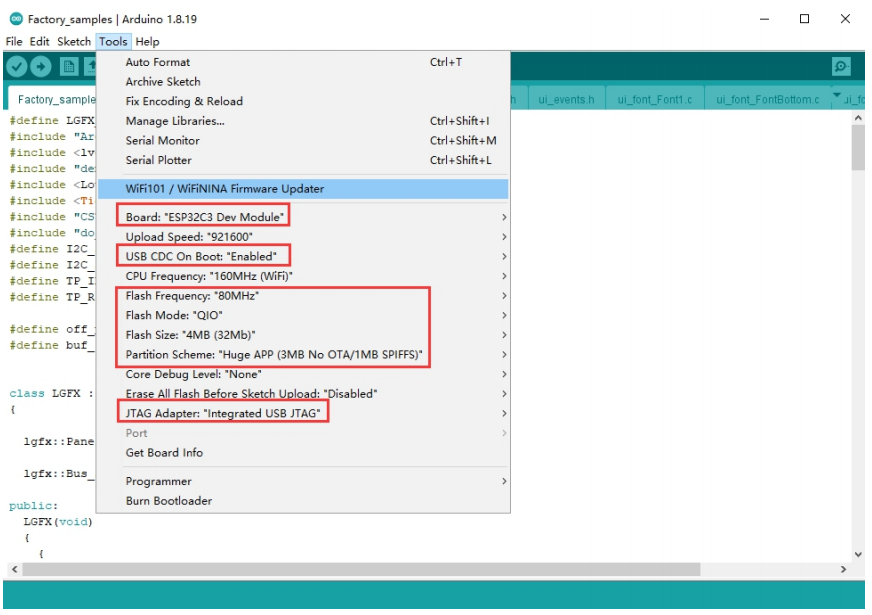The image size is (872, 615).
Task: Open the Programmer submenu
Action: pos(303,481)
